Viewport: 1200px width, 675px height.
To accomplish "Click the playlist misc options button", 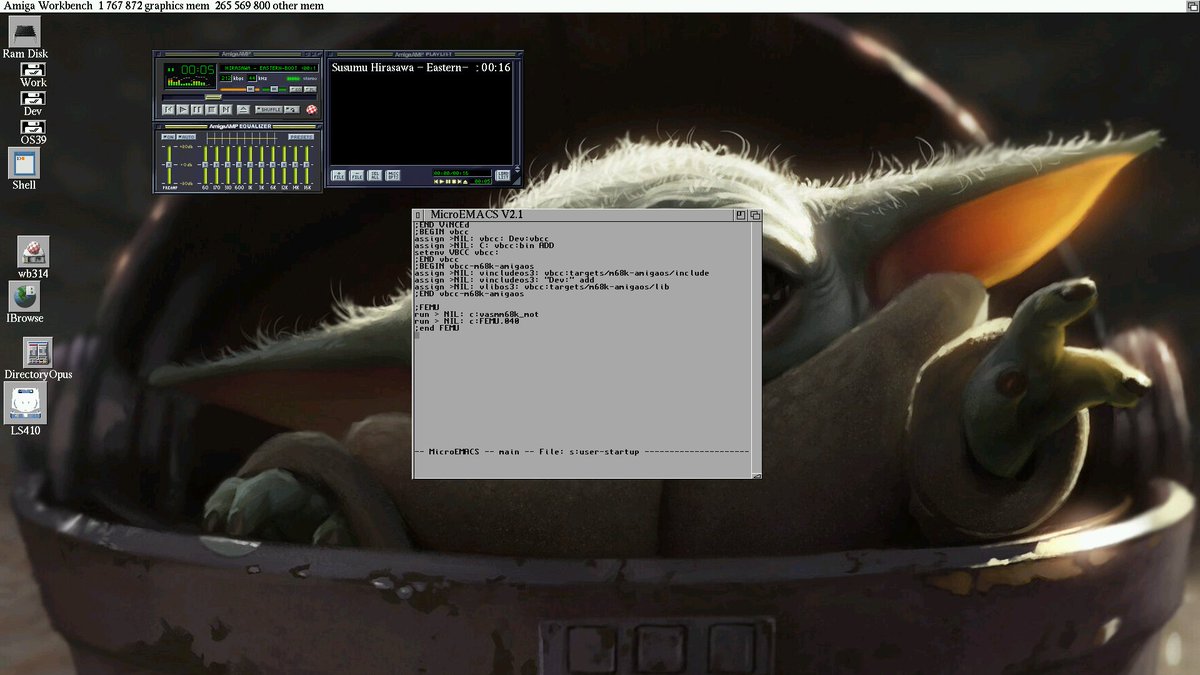I will click(x=393, y=175).
